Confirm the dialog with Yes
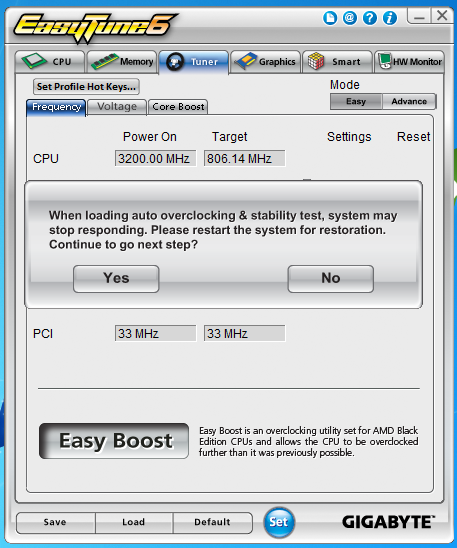 pos(116,279)
